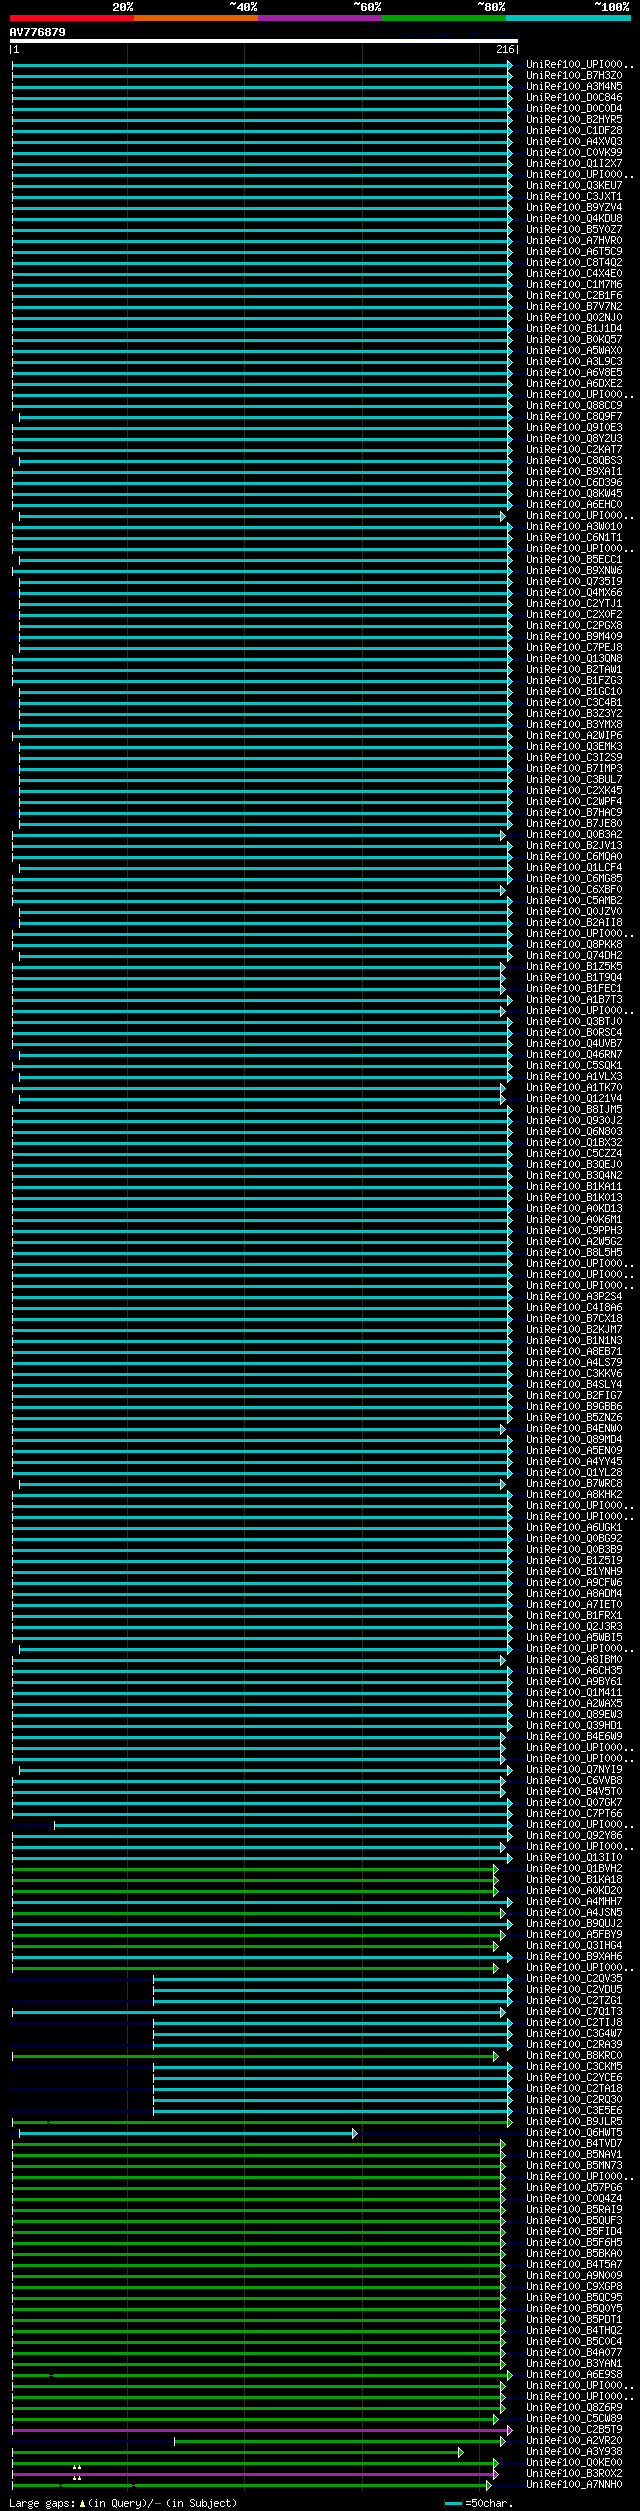Open hit UniRef100_C1DF28
Image resolution: width=640 pixels, height=2511 pixels.
coord(574,130)
